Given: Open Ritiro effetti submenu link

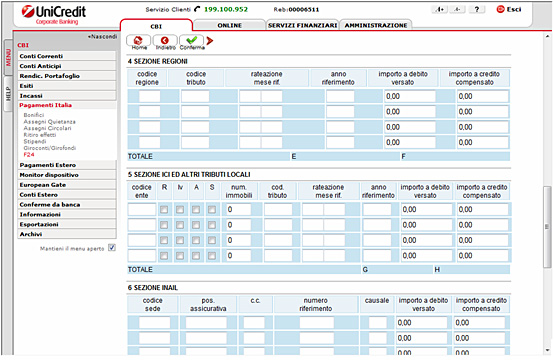Looking at the screenshot, I should [x=40, y=135].
